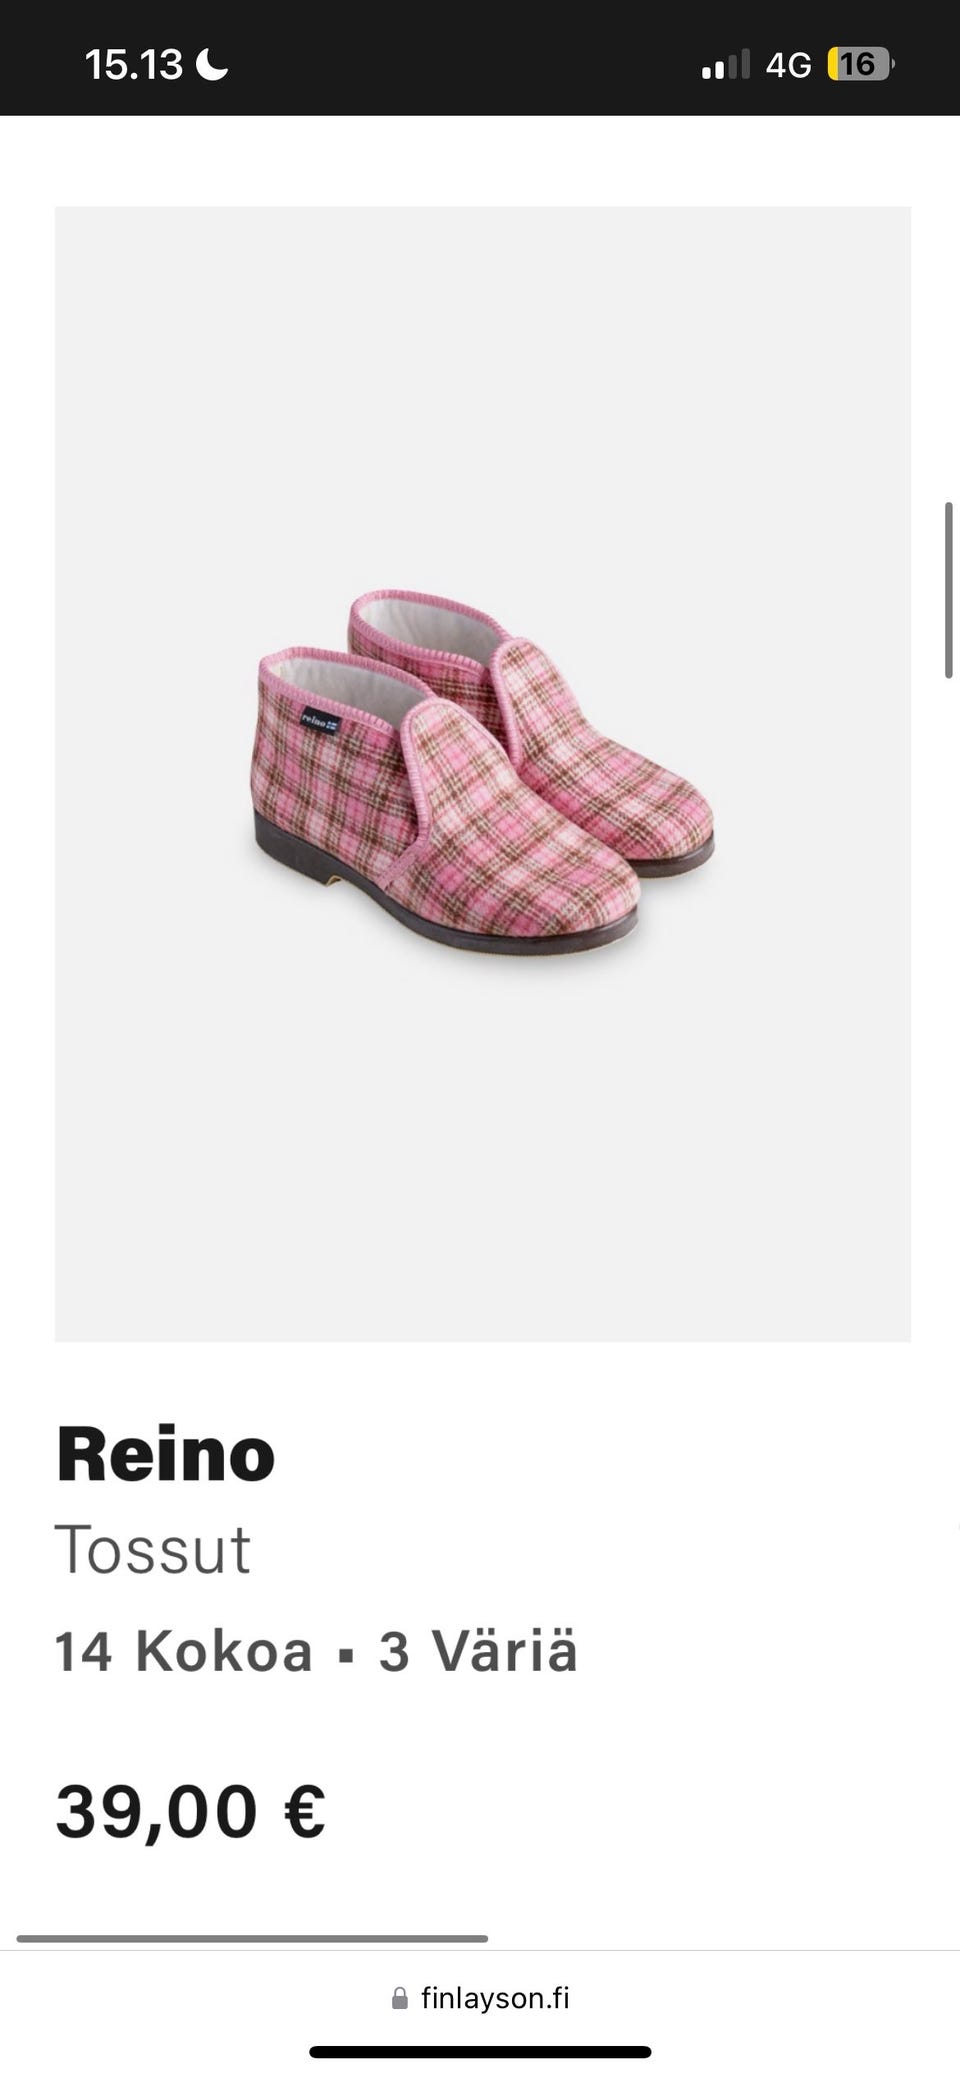The width and height of the screenshot is (960, 2078).
Task: Click the vertical page scrollbar thumb
Action: 948,591
